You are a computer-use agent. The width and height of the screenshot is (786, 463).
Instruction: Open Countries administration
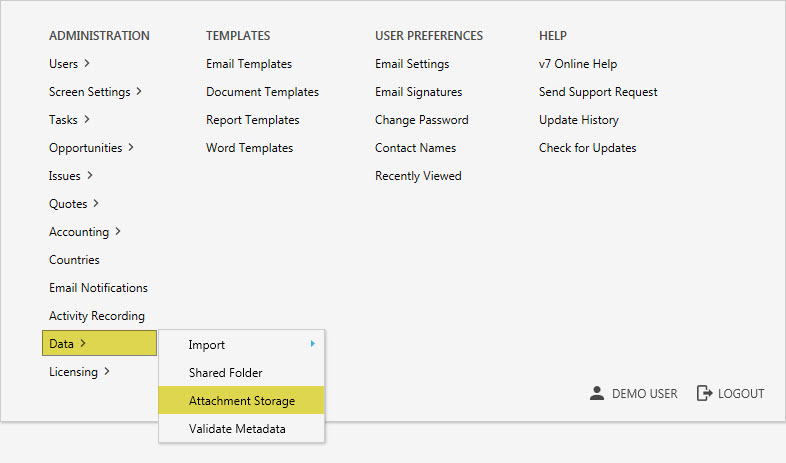tap(74, 260)
